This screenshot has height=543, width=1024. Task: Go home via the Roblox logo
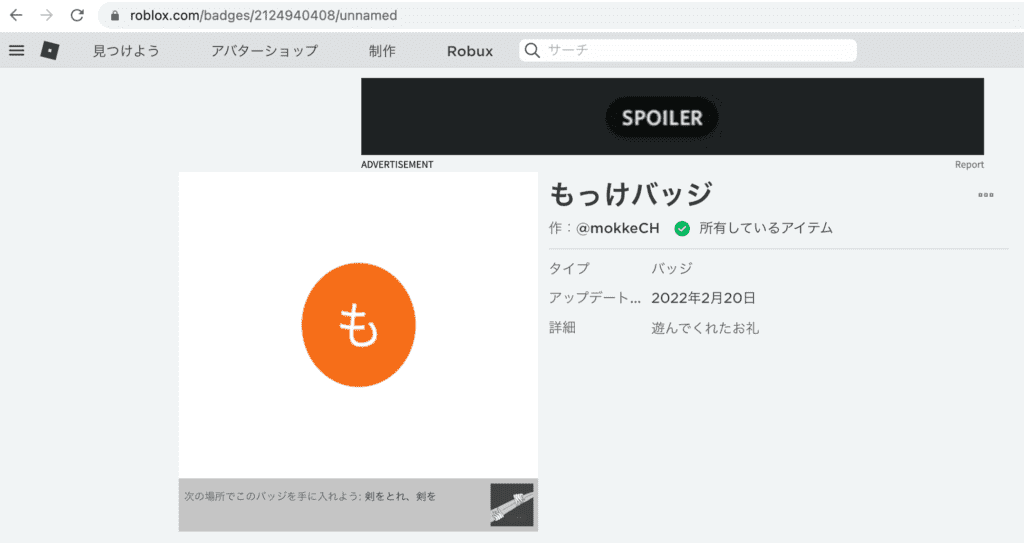click(x=49, y=50)
